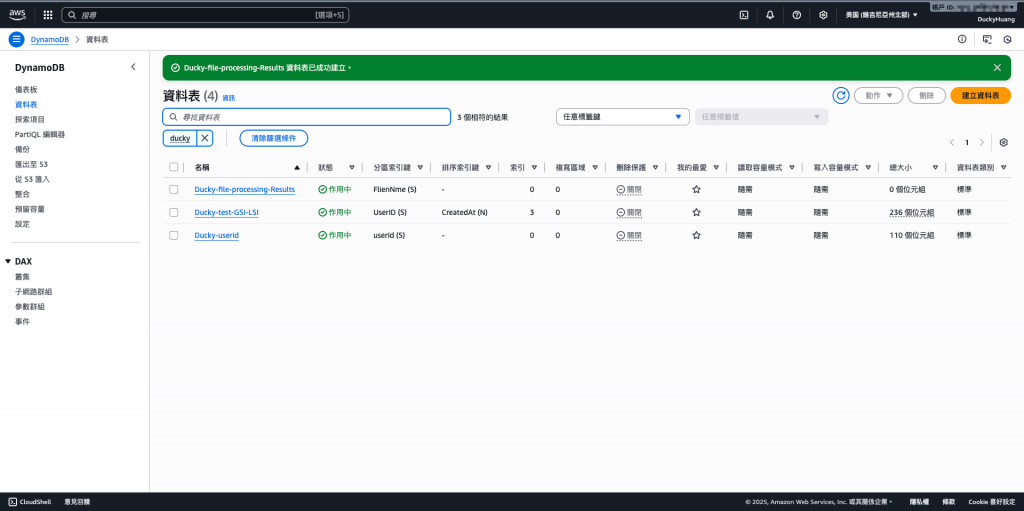
Task: Check the Ducky-file-processing-Results row checkbox
Action: [x=174, y=190]
